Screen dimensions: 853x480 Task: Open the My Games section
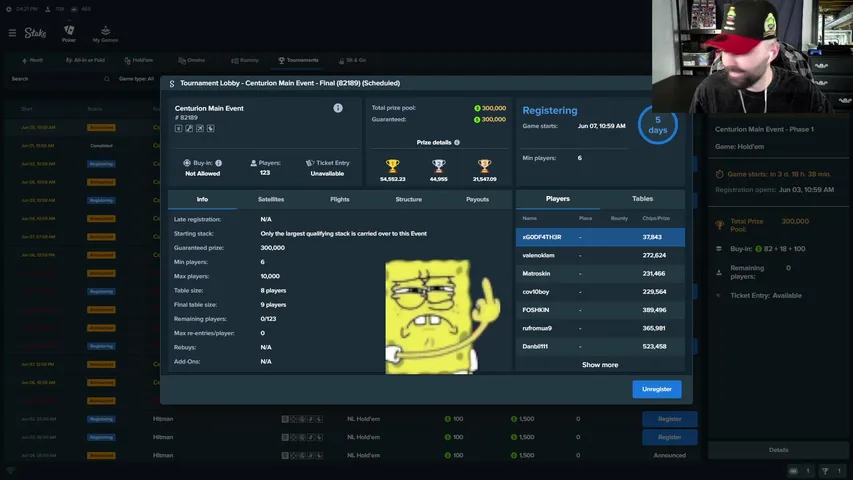(x=105, y=34)
